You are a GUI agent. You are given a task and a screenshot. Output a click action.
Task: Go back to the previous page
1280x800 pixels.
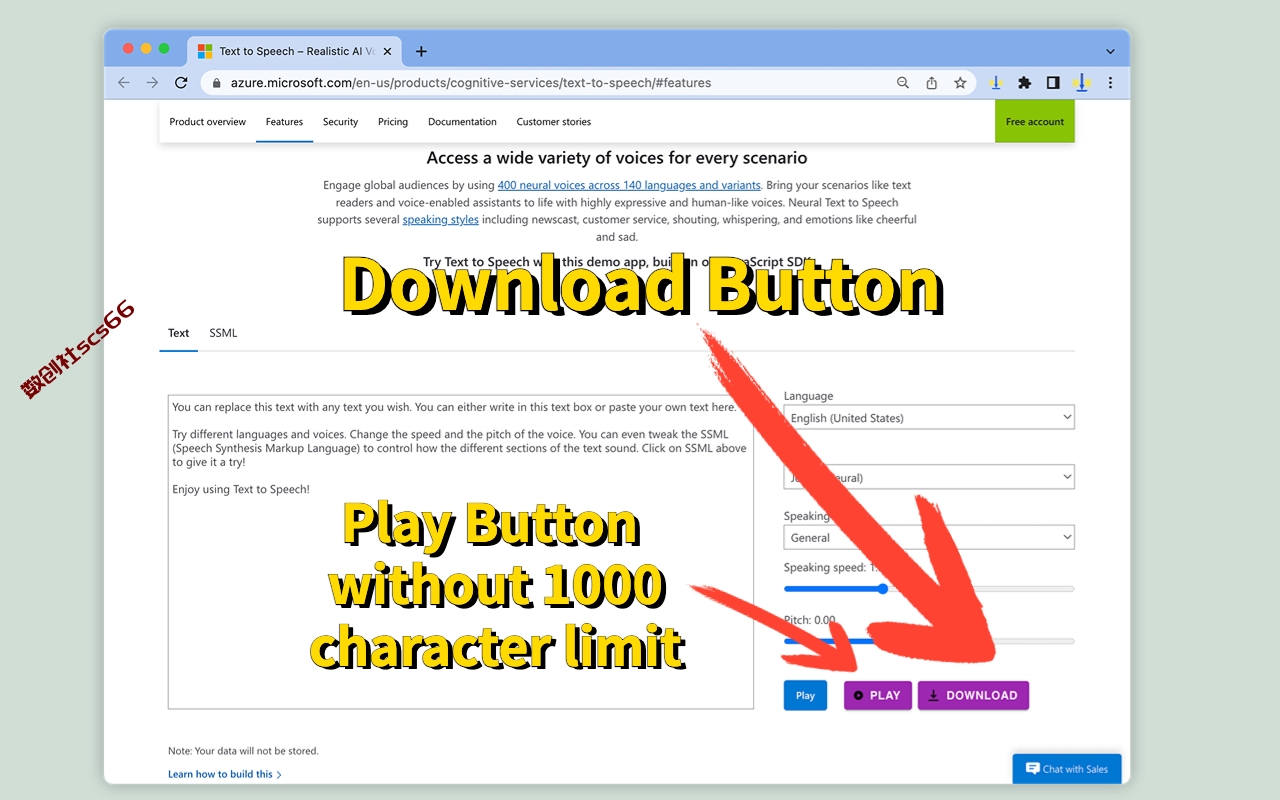pos(124,83)
